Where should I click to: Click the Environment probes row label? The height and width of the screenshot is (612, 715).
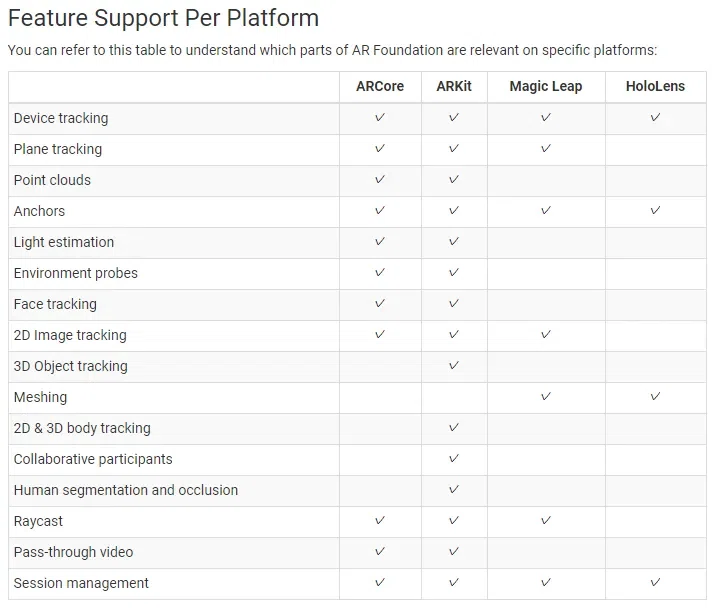[76, 273]
